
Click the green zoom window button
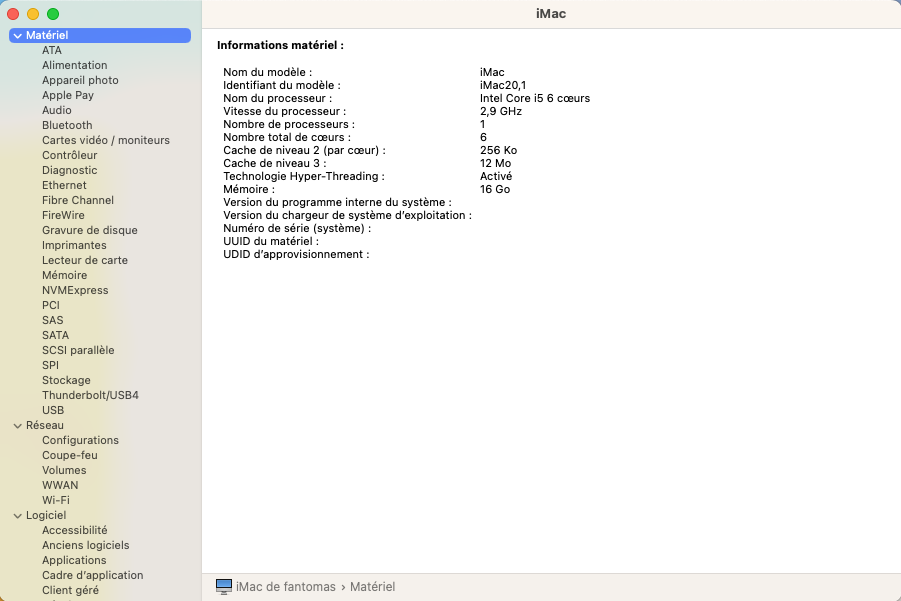coord(53,14)
